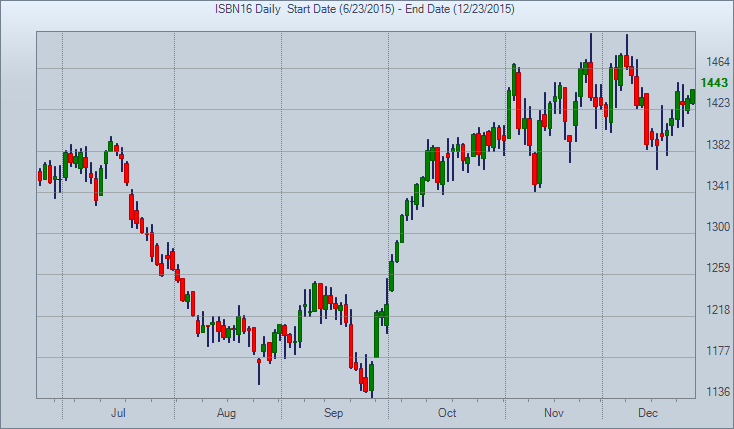
Task: Click the Sep month label
Action: 334,413
